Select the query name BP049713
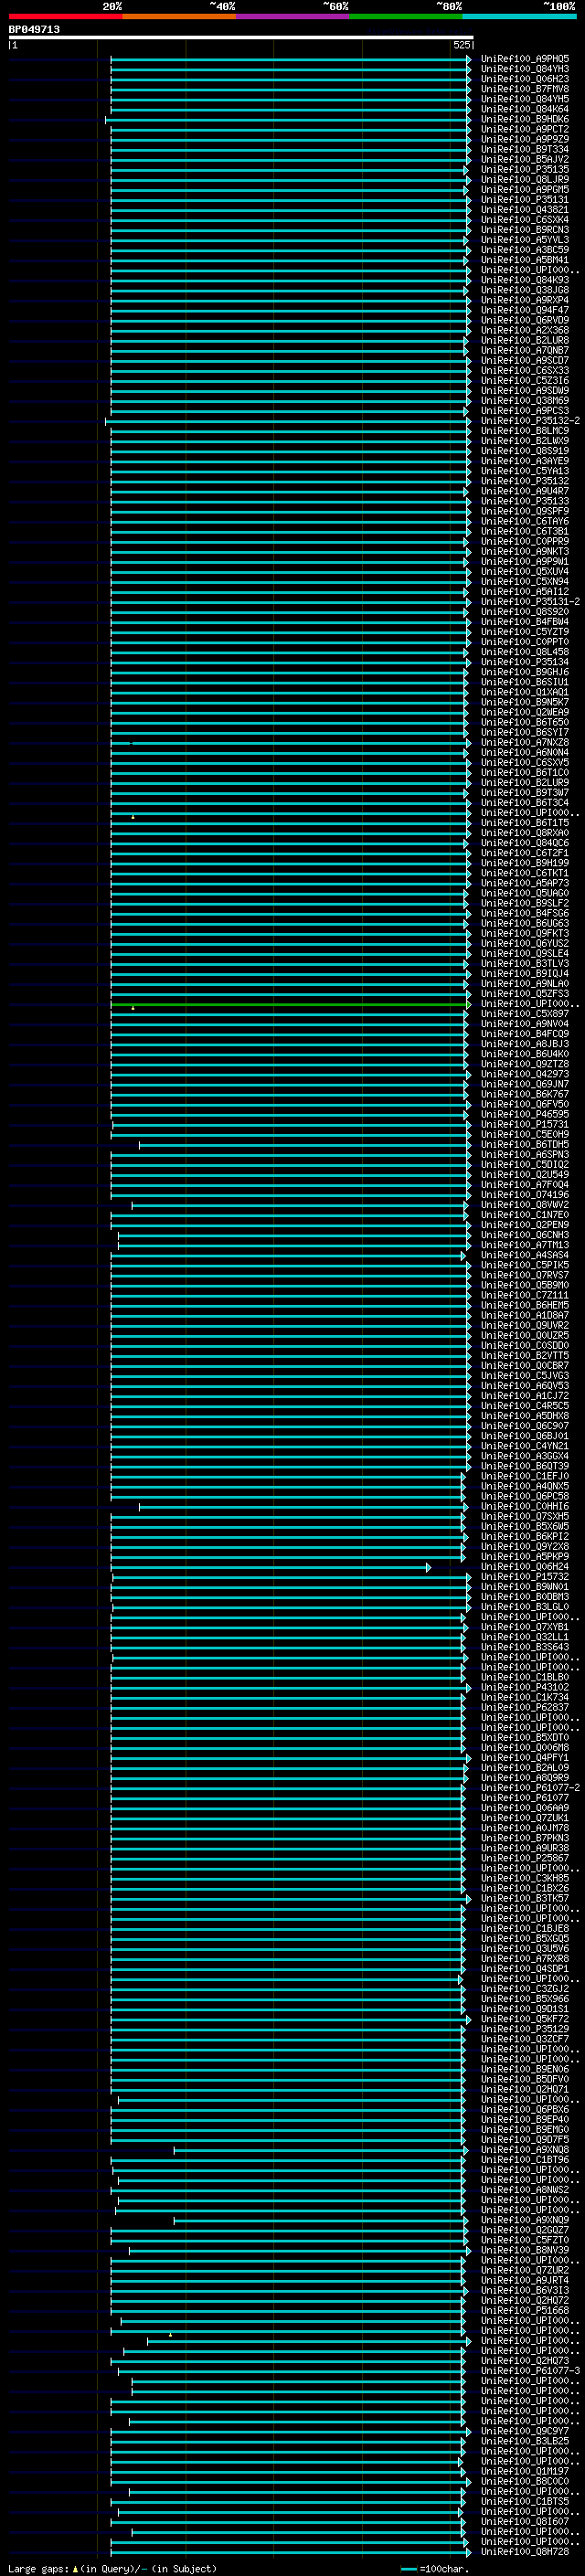The image size is (585, 2576). 34,30
